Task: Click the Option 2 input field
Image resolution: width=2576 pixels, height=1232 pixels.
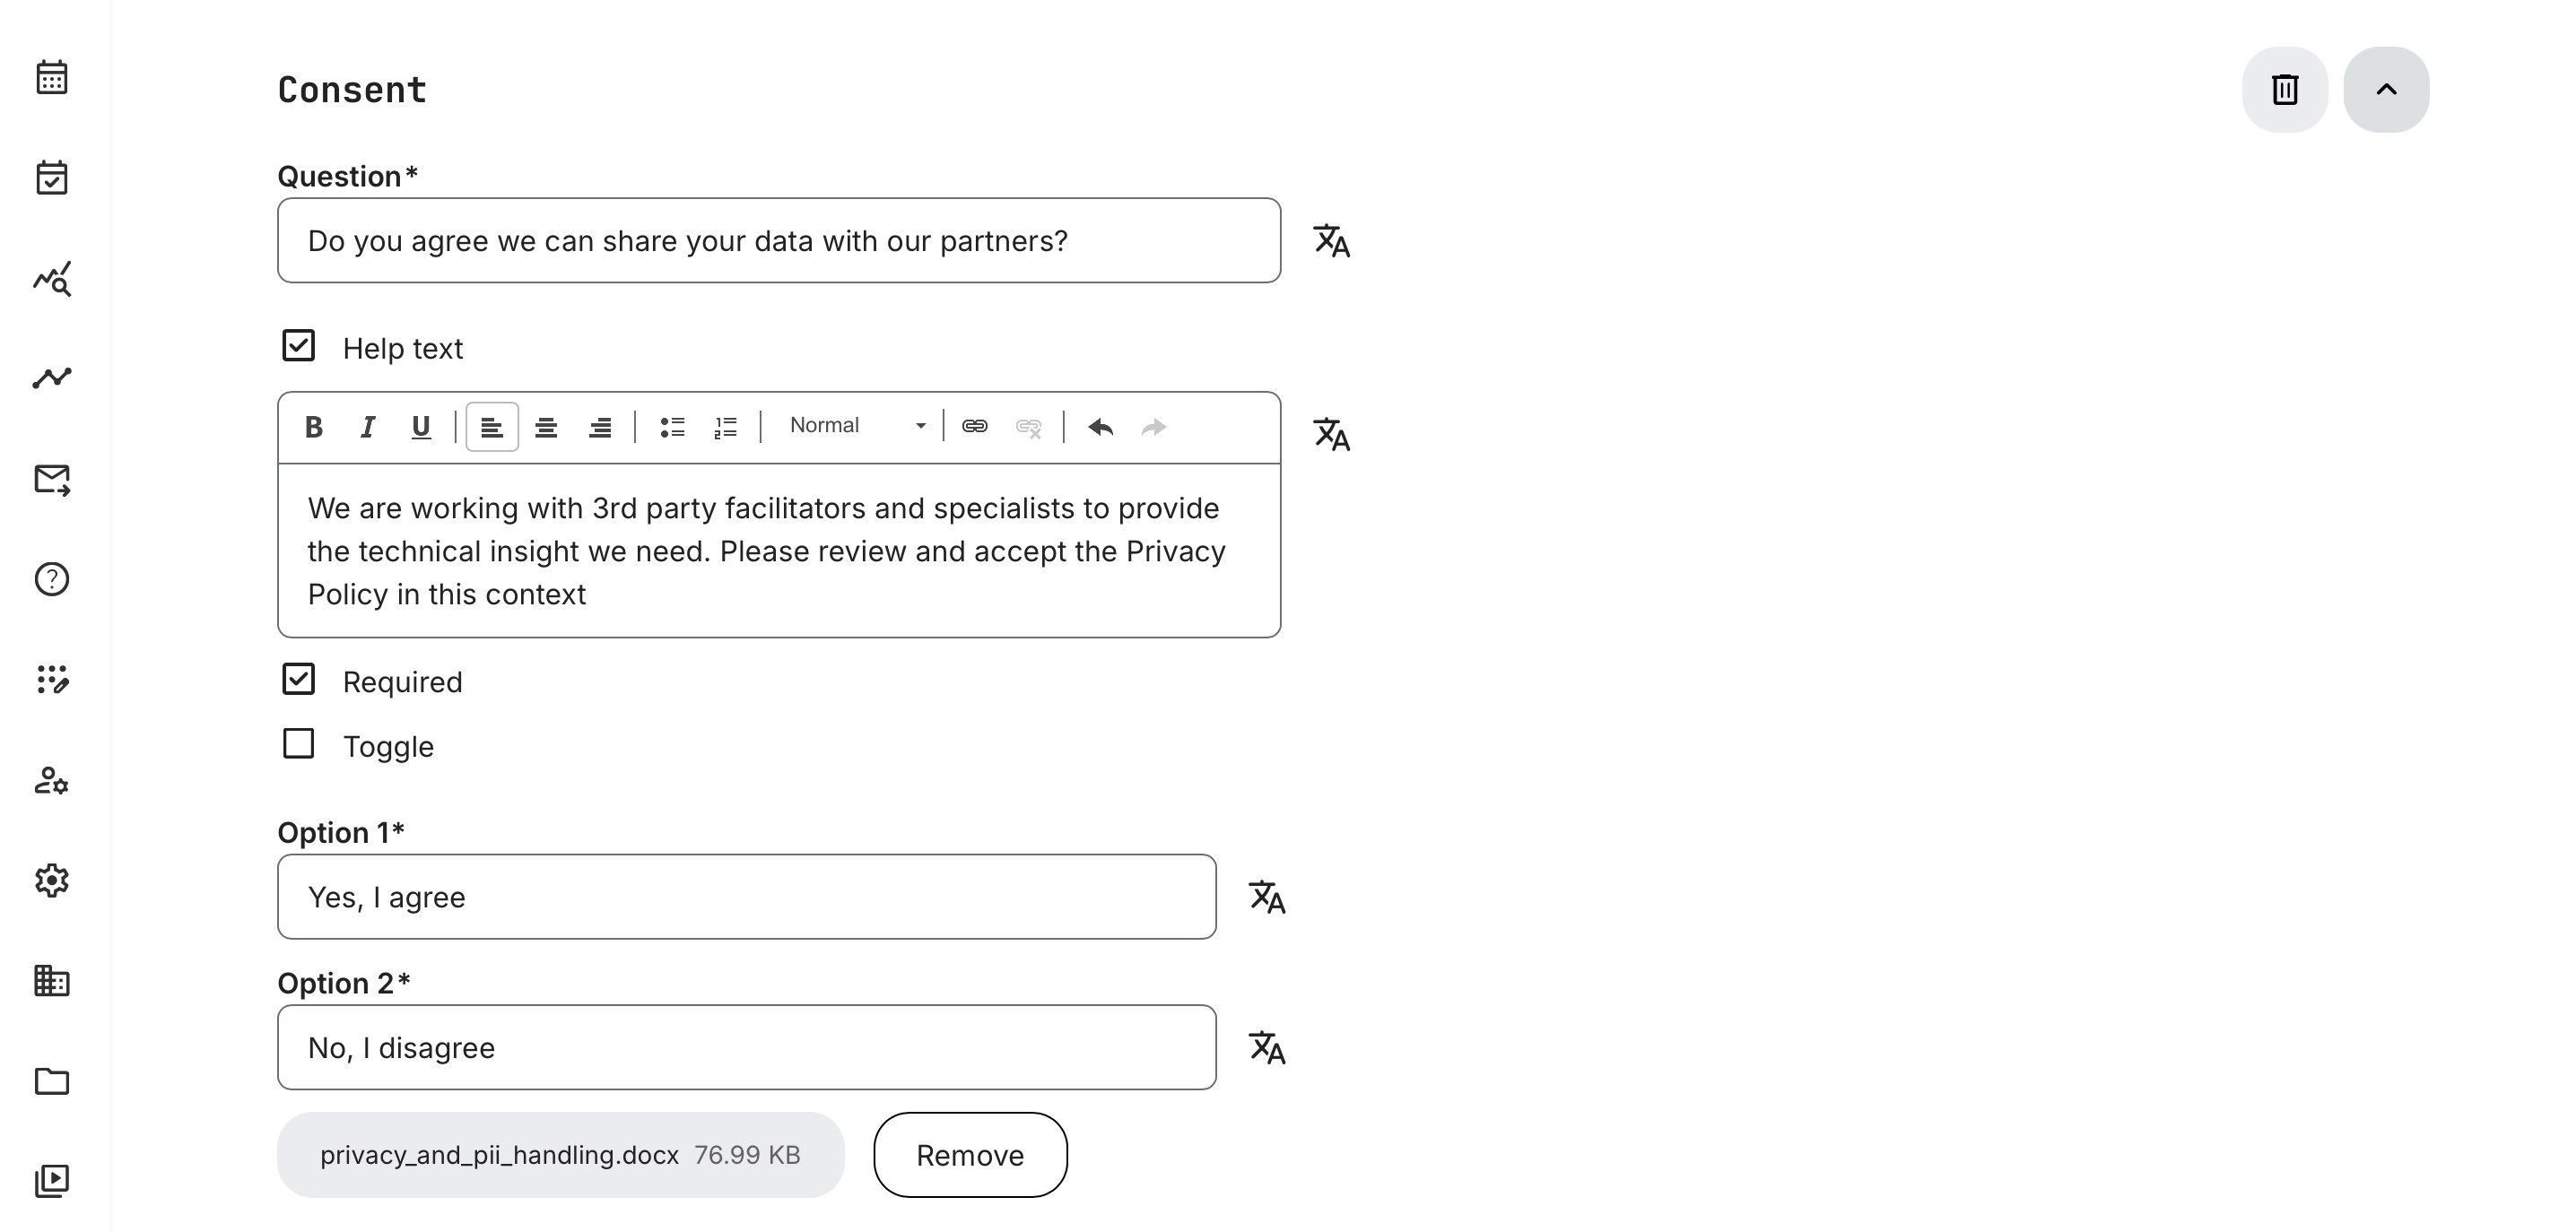Action: pyautogui.click(x=746, y=1047)
